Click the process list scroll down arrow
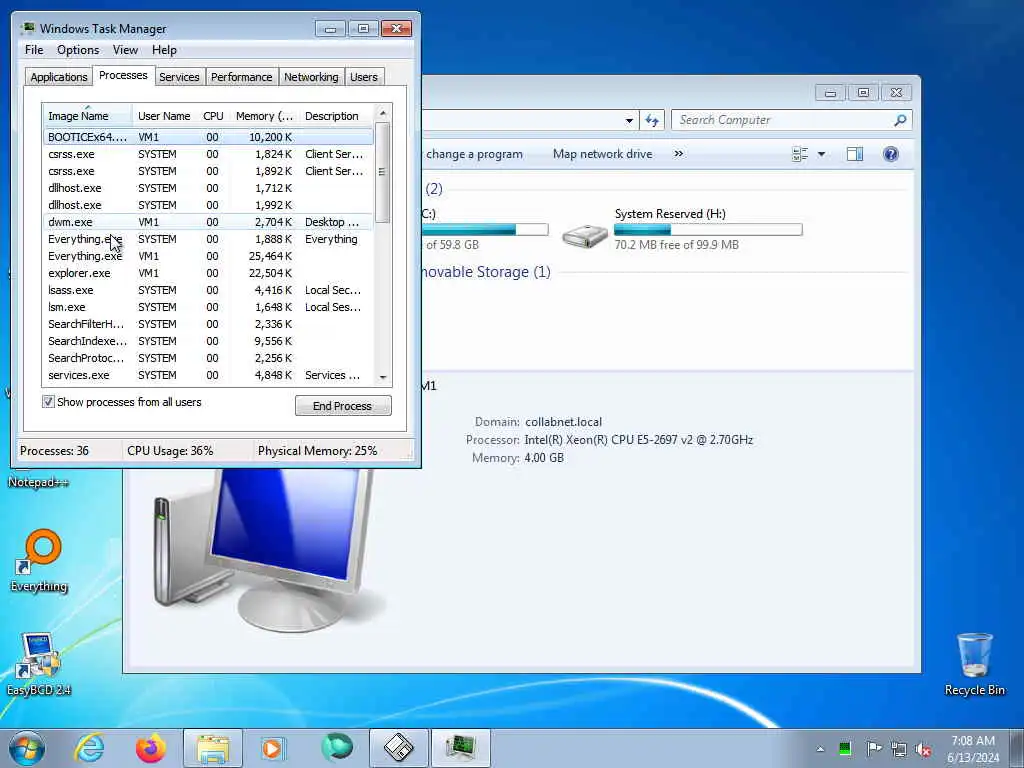The width and height of the screenshot is (1024, 768). 383,377
